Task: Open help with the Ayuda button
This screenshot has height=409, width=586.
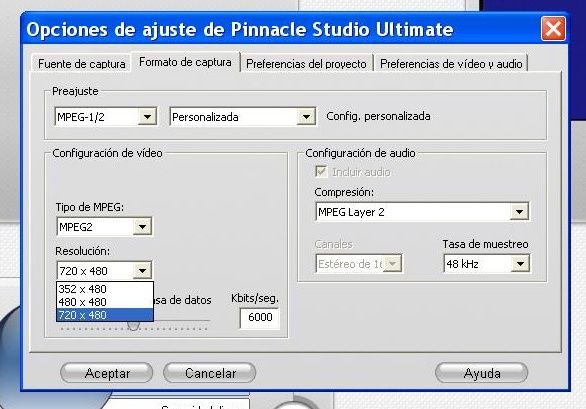Action: tap(482, 373)
